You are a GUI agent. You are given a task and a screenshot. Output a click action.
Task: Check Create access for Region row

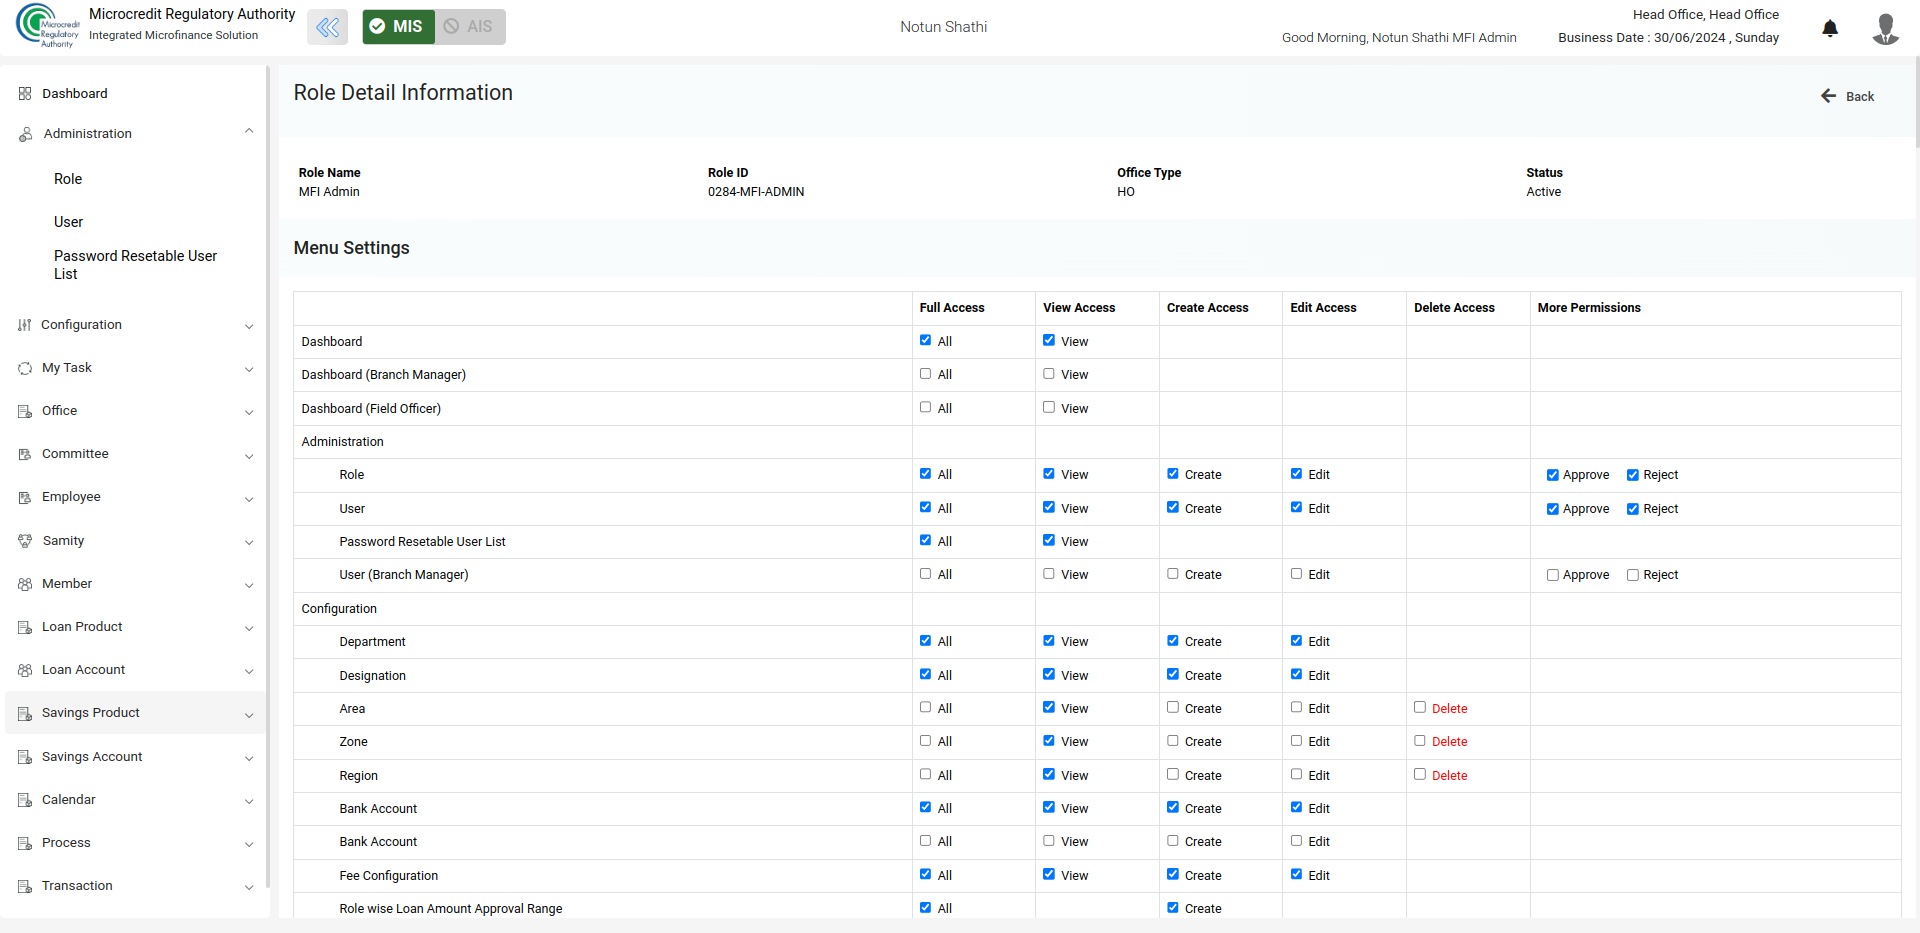coord(1173,775)
